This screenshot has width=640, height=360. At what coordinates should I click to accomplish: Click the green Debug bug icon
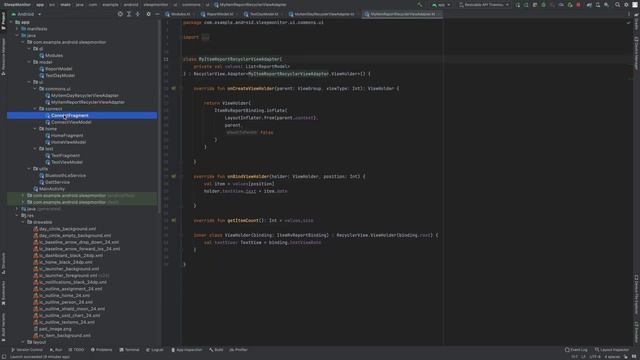(x=543, y=5)
